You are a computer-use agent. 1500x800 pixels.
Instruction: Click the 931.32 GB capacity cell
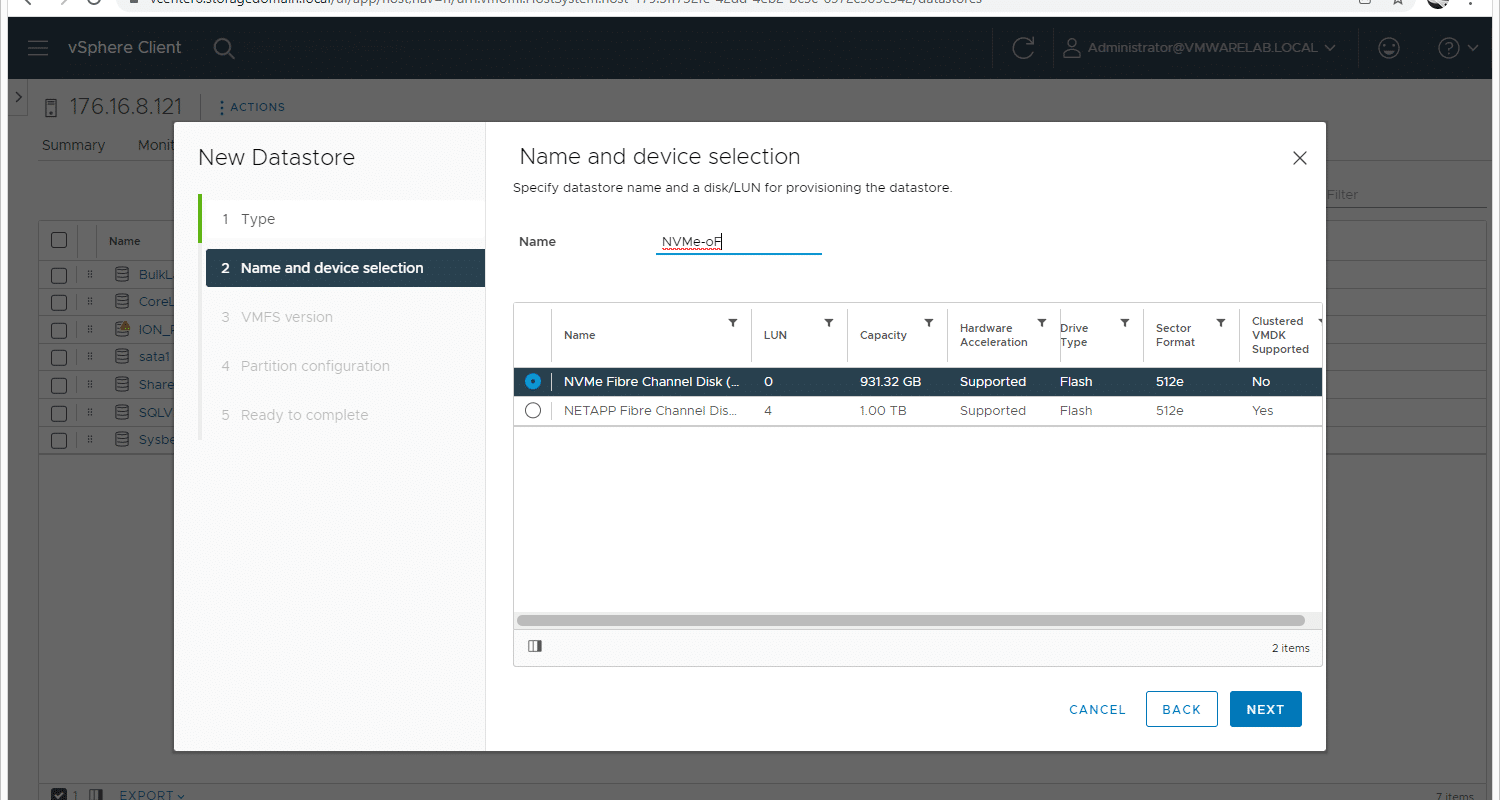(890, 382)
